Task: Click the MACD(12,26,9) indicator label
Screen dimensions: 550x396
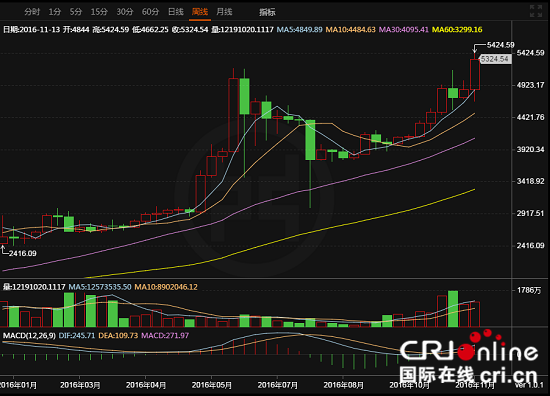Action: pos(29,336)
